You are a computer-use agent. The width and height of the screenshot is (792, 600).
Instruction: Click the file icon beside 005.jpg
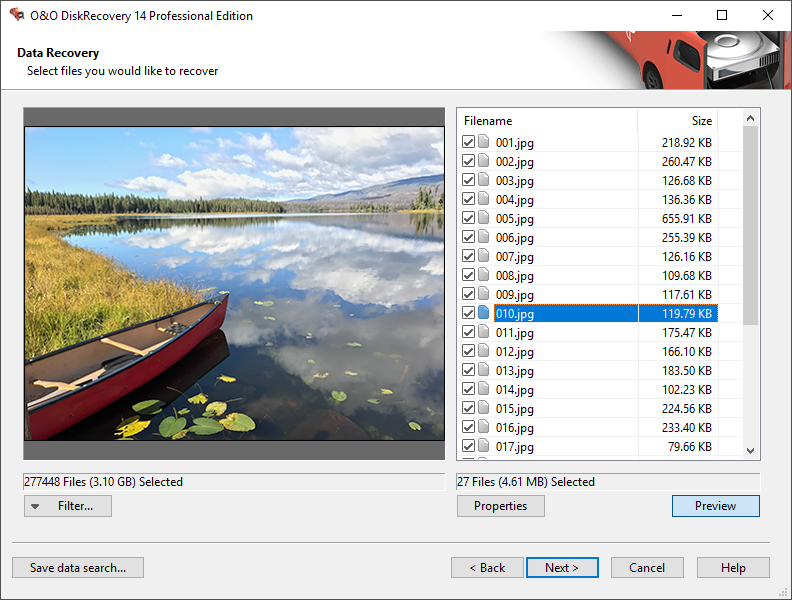(484, 219)
